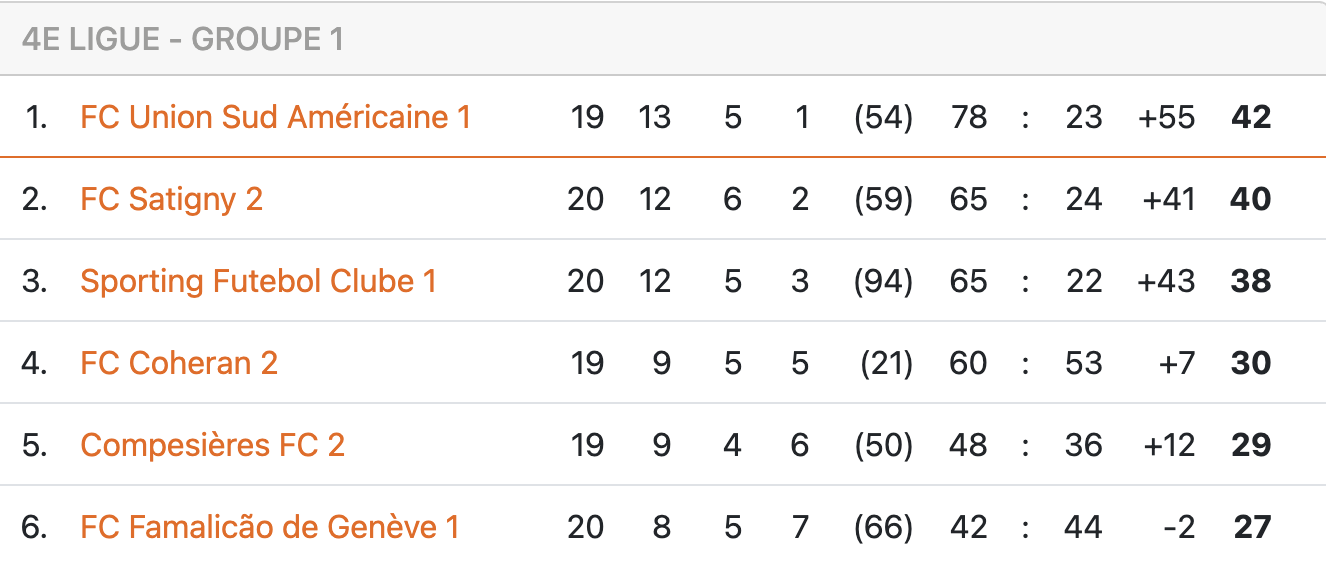The width and height of the screenshot is (1326, 562).
Task: Open the Compesières FC 2 team link
Action: tap(212, 445)
